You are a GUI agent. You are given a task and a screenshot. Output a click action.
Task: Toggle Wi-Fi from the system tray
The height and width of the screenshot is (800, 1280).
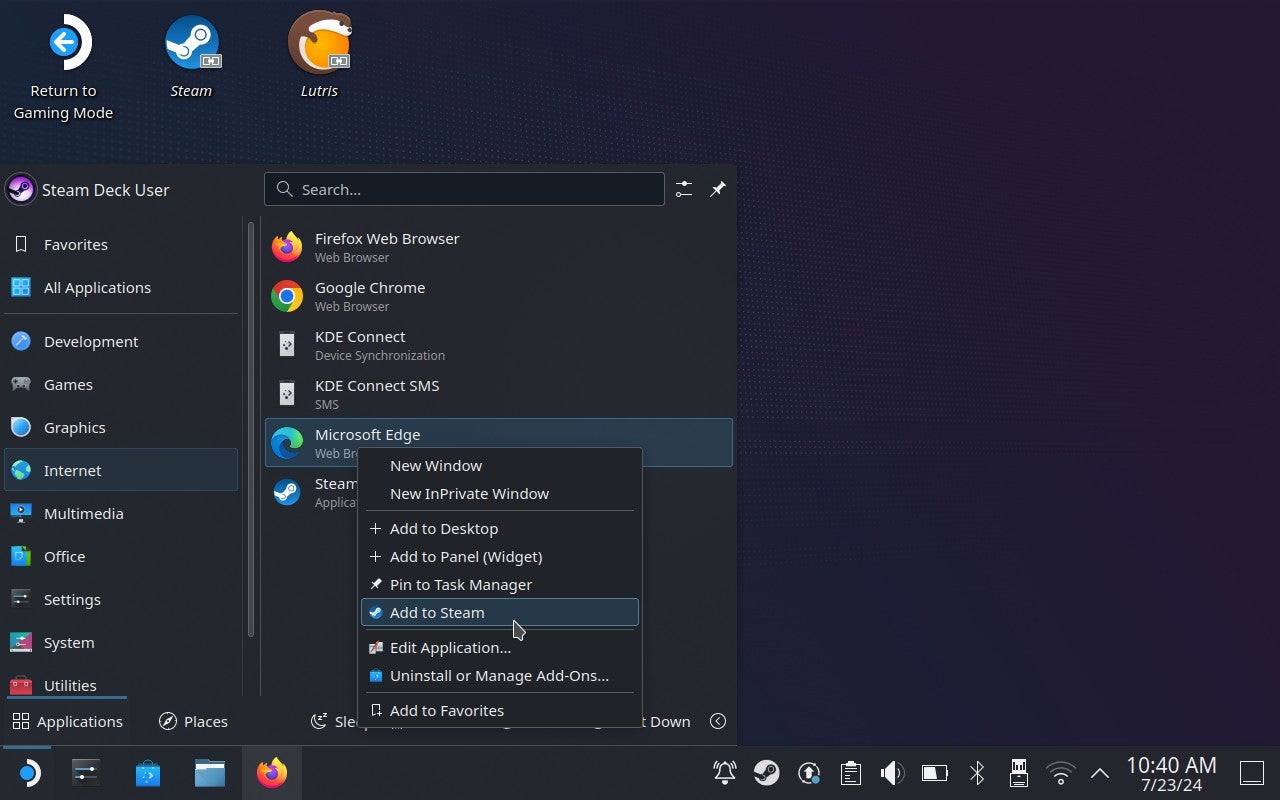point(1060,772)
